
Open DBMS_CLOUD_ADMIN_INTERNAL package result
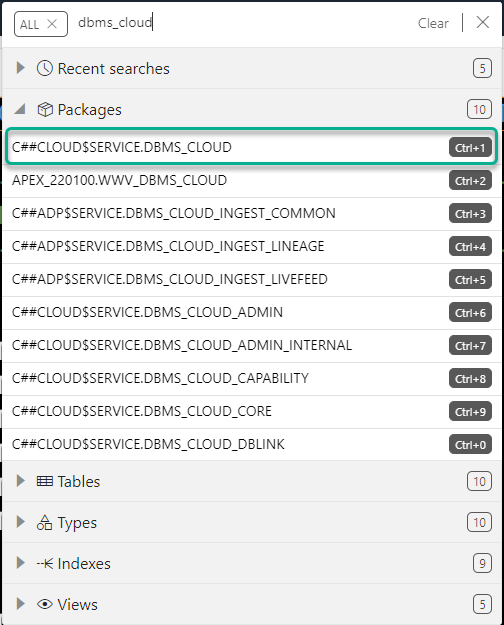252,346
